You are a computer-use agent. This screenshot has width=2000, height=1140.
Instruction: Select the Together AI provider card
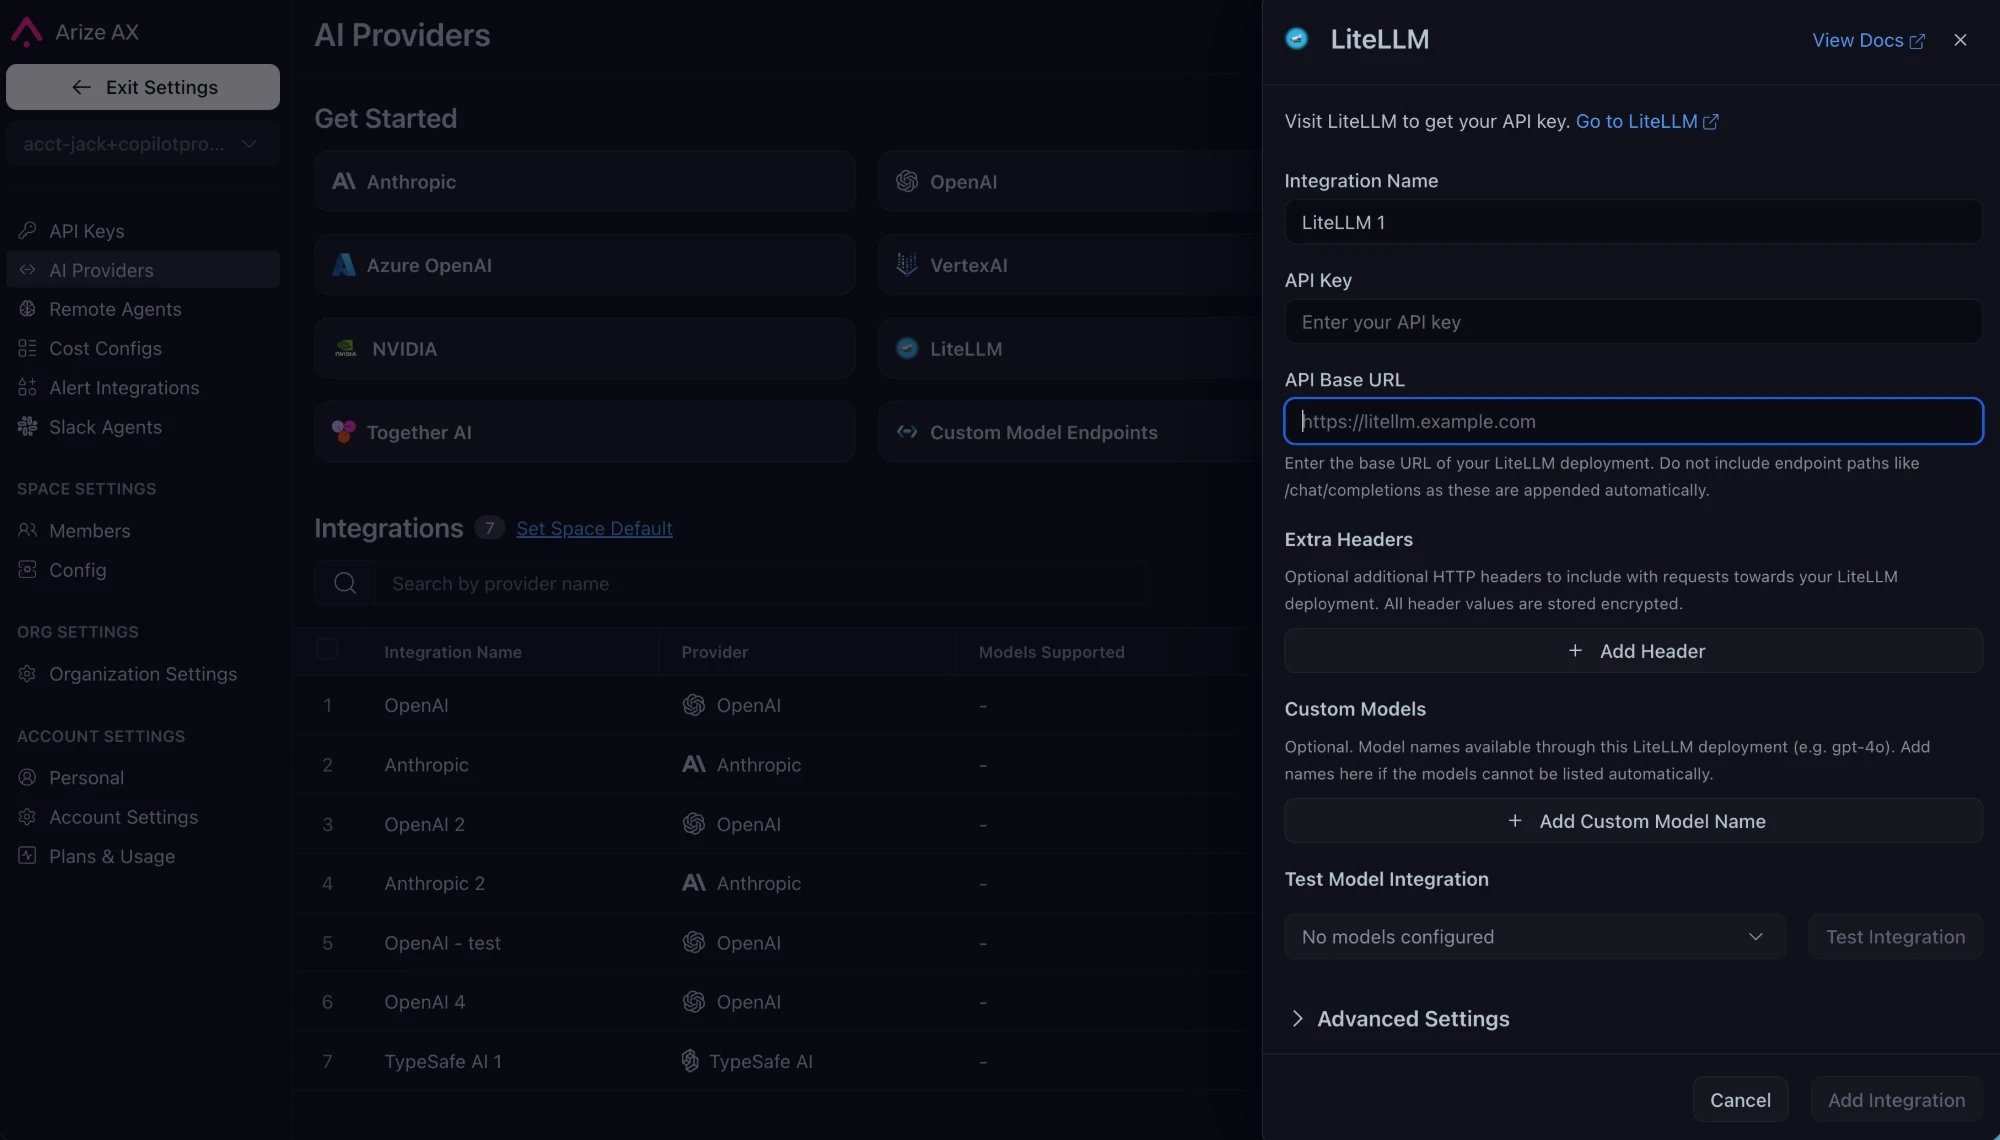click(x=585, y=432)
